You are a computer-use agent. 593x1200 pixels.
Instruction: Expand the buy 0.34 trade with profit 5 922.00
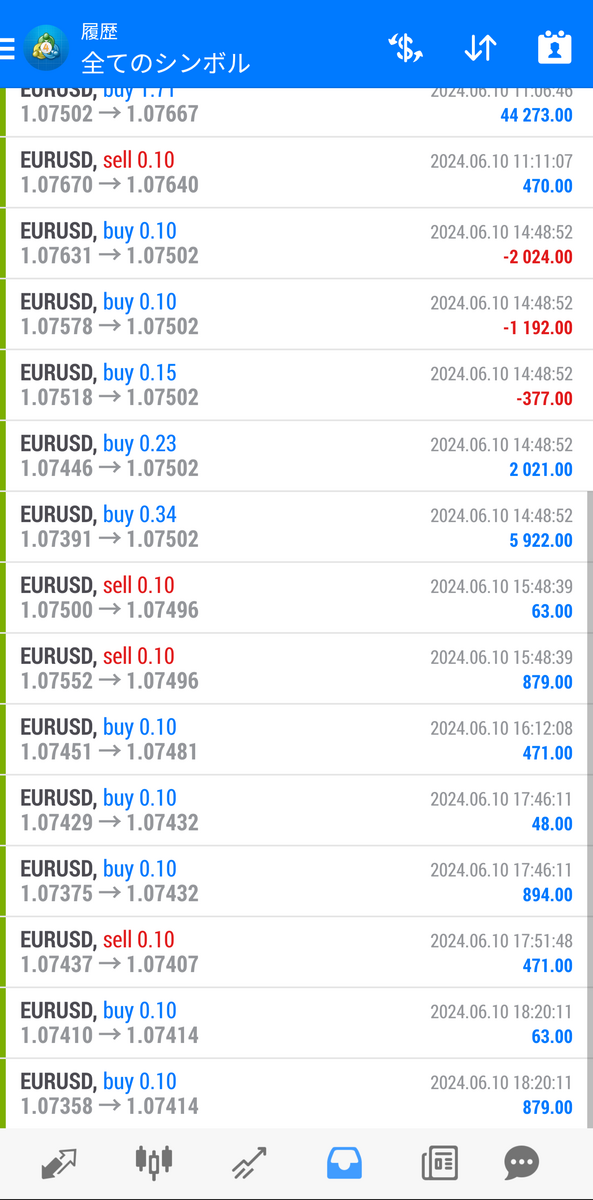296,527
